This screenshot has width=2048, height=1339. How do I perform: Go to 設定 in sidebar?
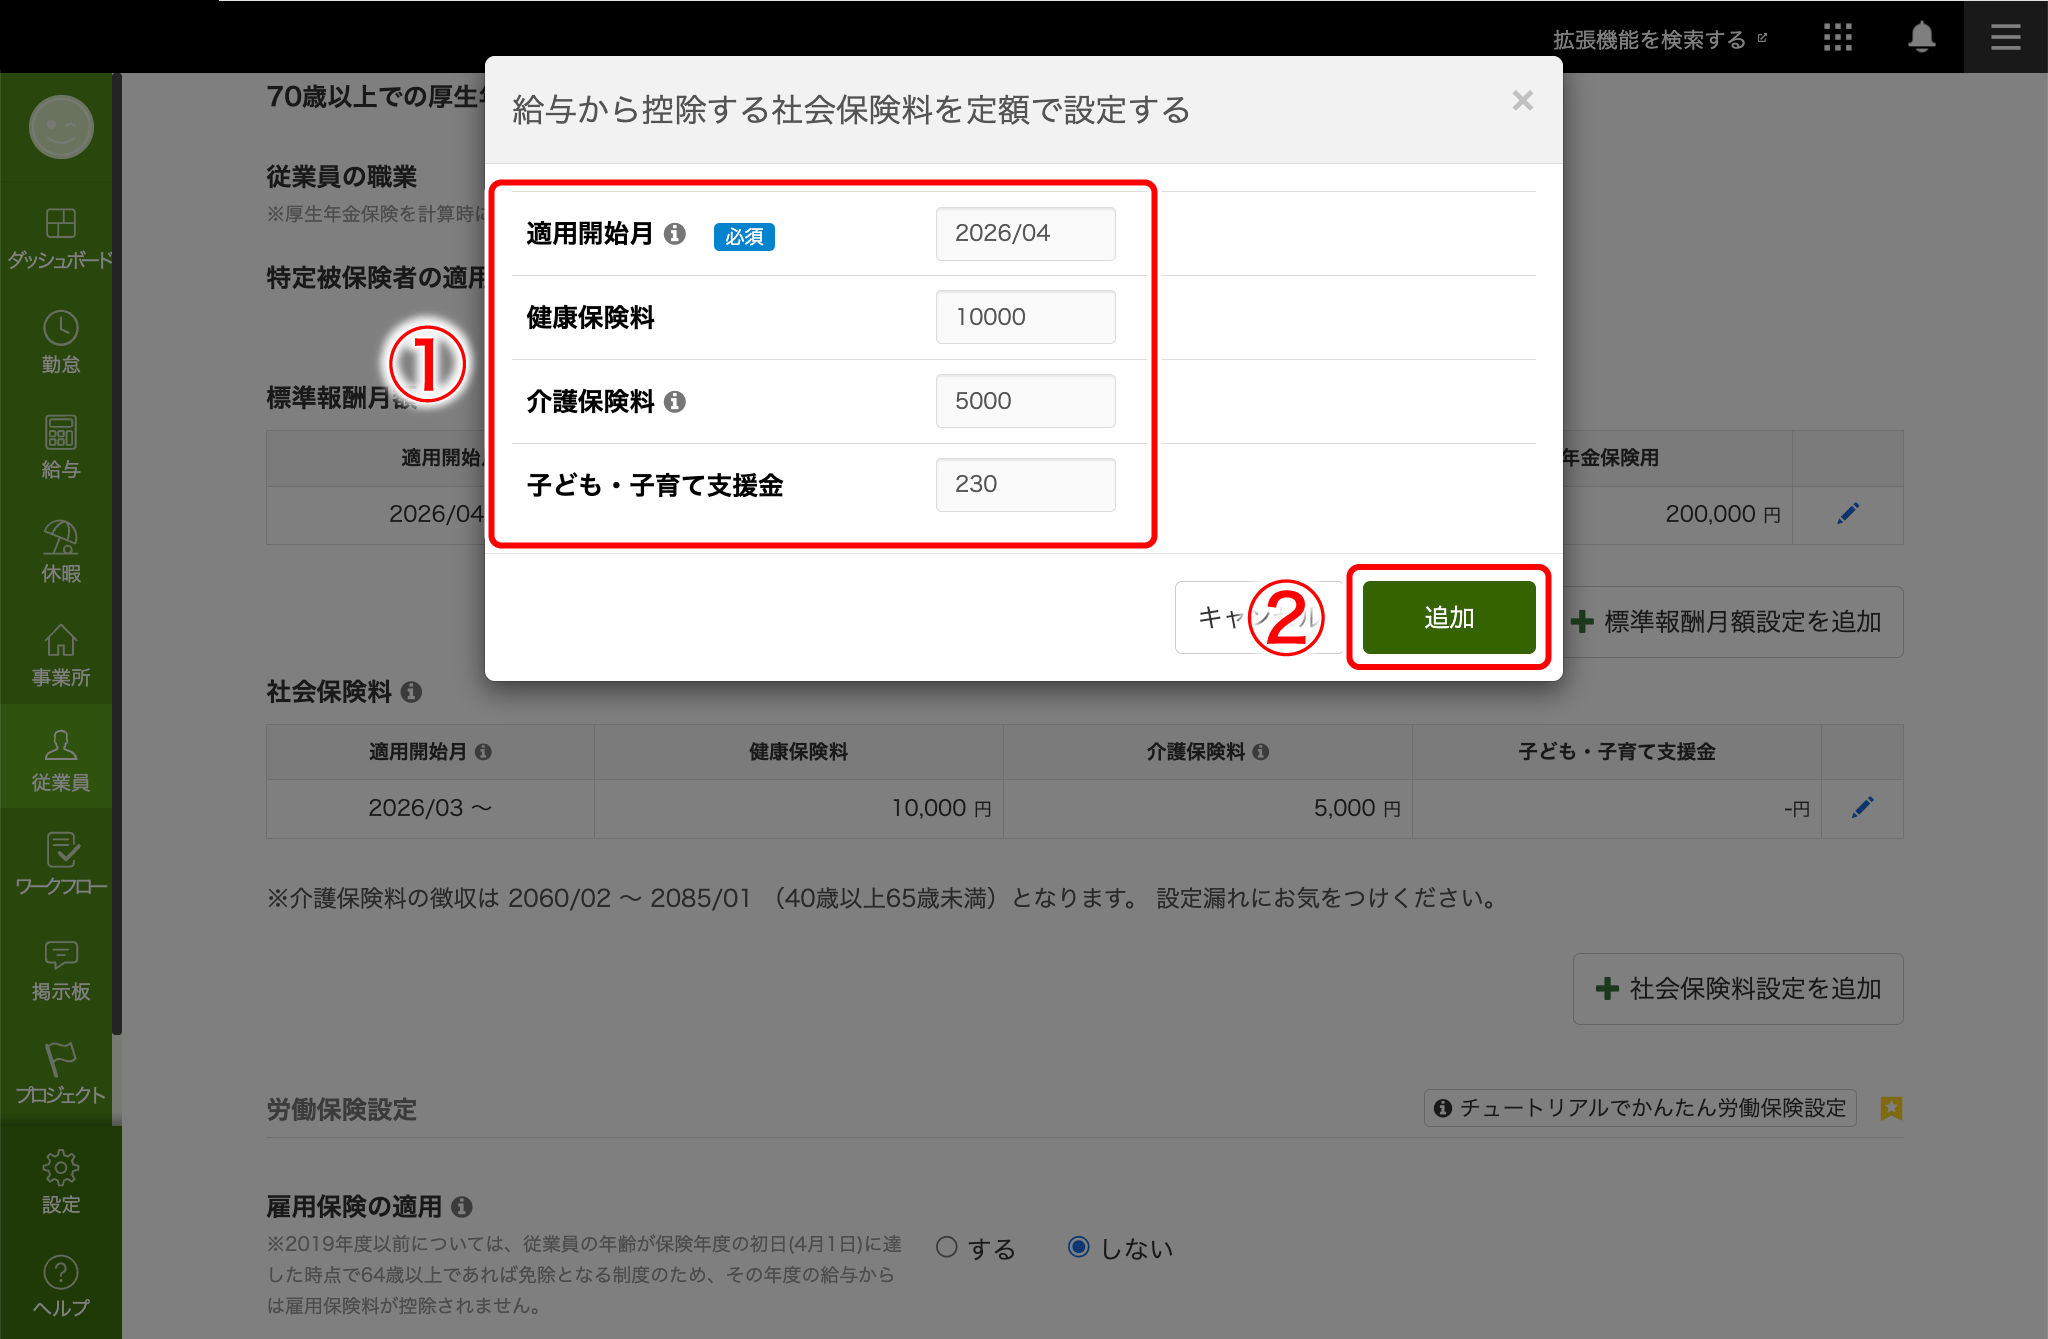coord(61,1181)
